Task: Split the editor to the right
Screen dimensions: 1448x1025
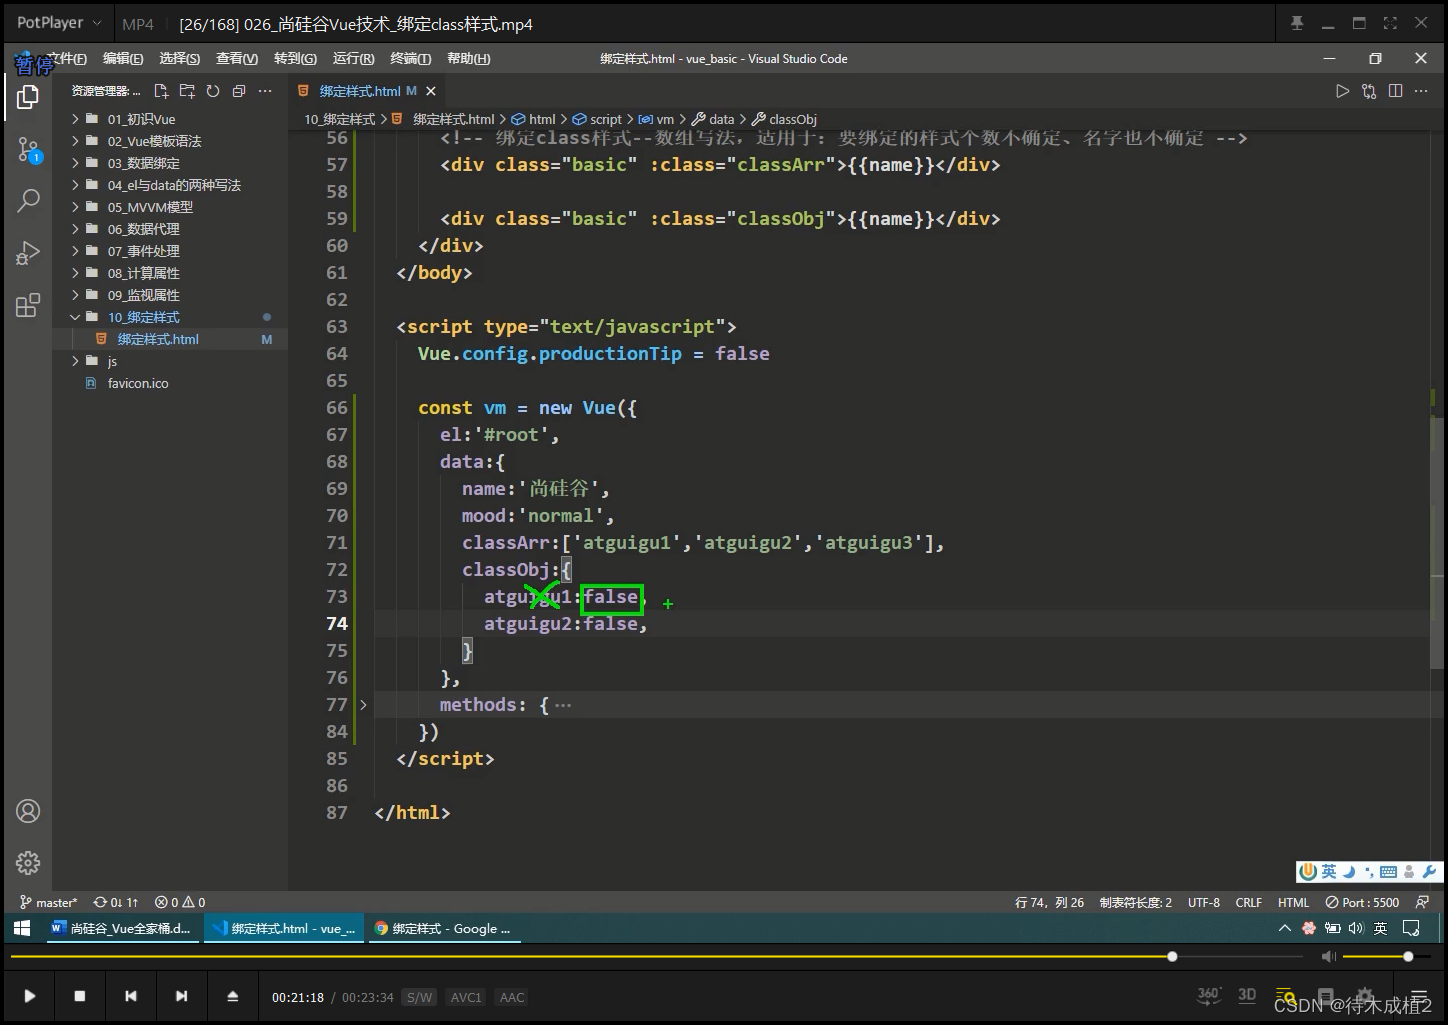Action: coord(1395,91)
